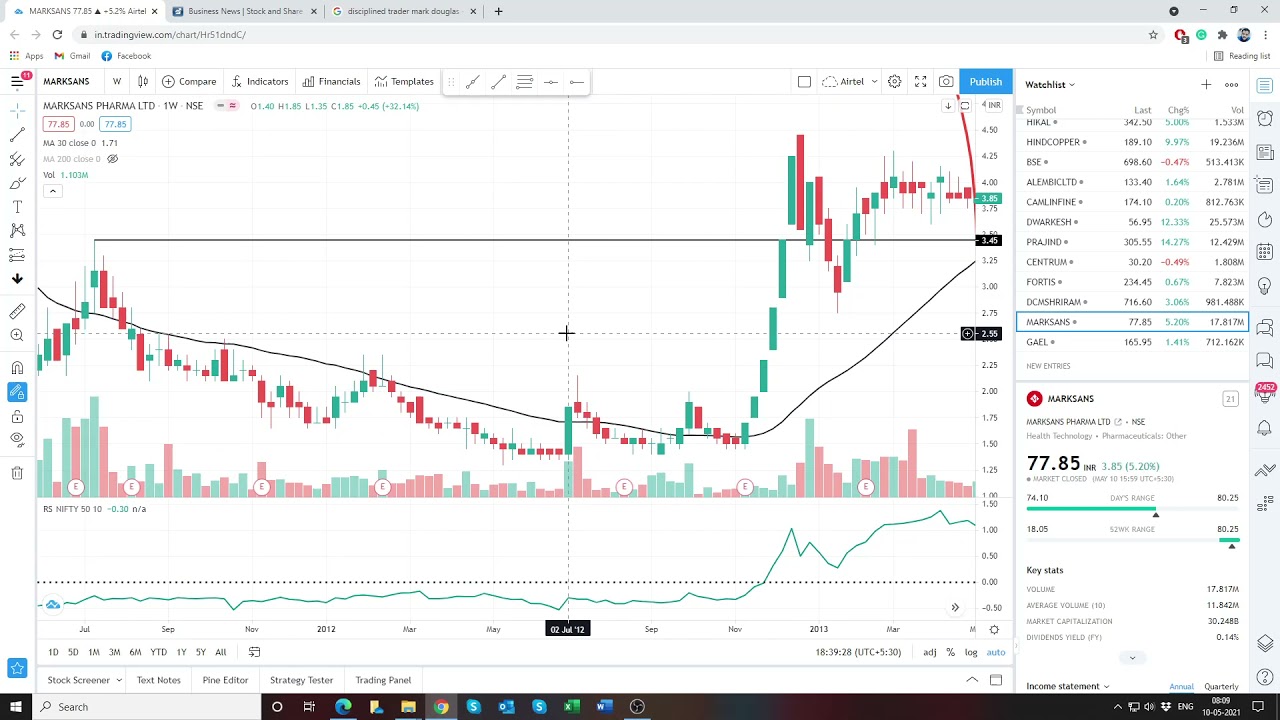Open the watchlist panel icon in right sidebar

(x=1265, y=85)
